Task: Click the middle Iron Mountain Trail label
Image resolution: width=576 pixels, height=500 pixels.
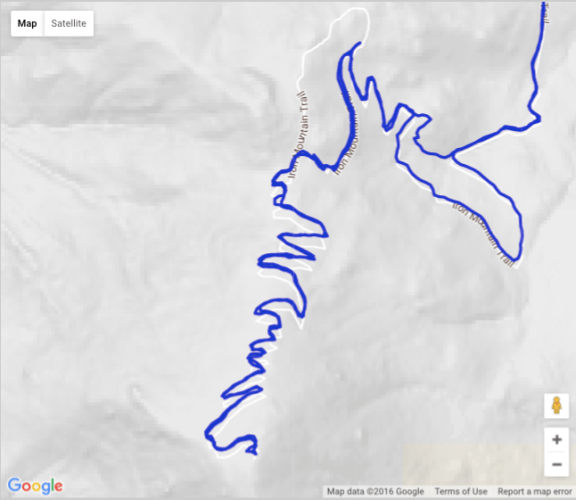Action: [347, 138]
